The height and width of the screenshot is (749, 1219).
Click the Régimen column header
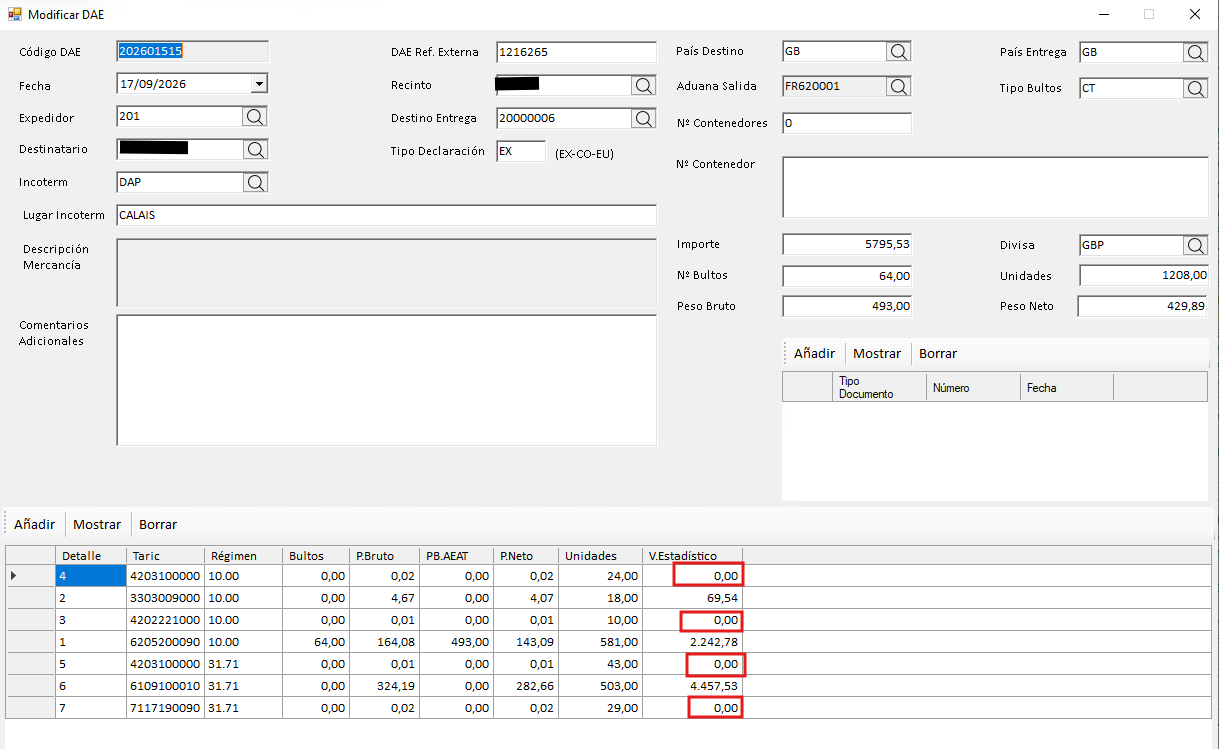click(243, 556)
